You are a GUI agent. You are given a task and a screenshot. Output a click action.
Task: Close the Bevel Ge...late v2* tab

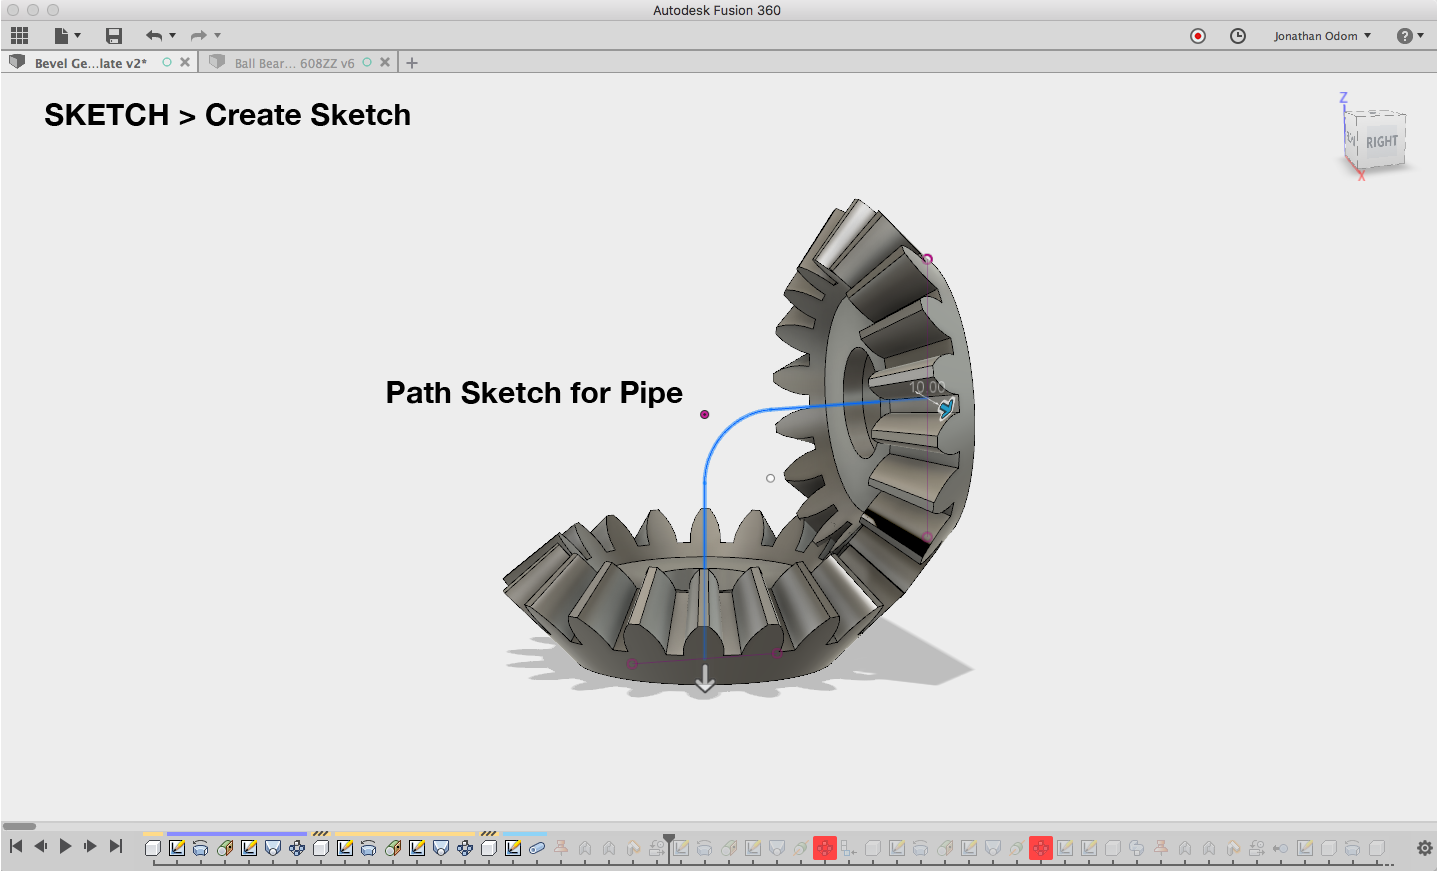pyautogui.click(x=185, y=62)
